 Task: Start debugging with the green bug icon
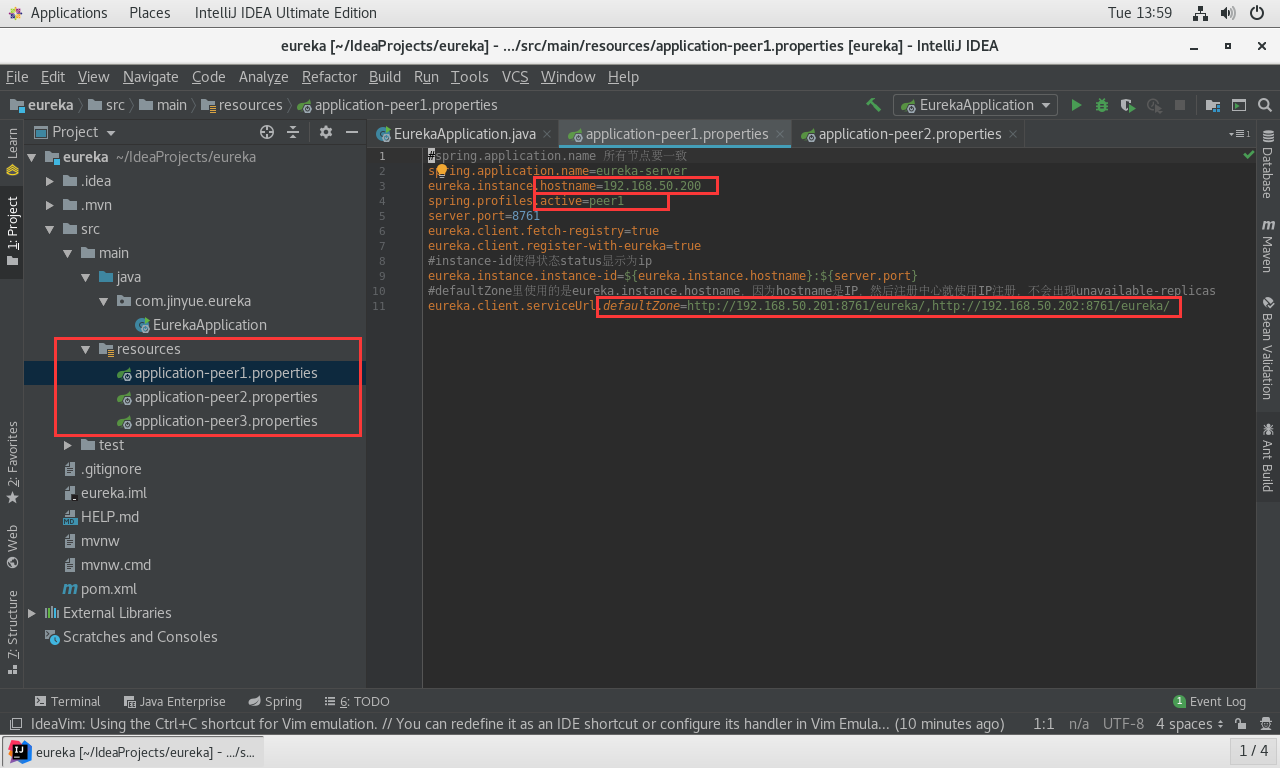[x=1102, y=105]
